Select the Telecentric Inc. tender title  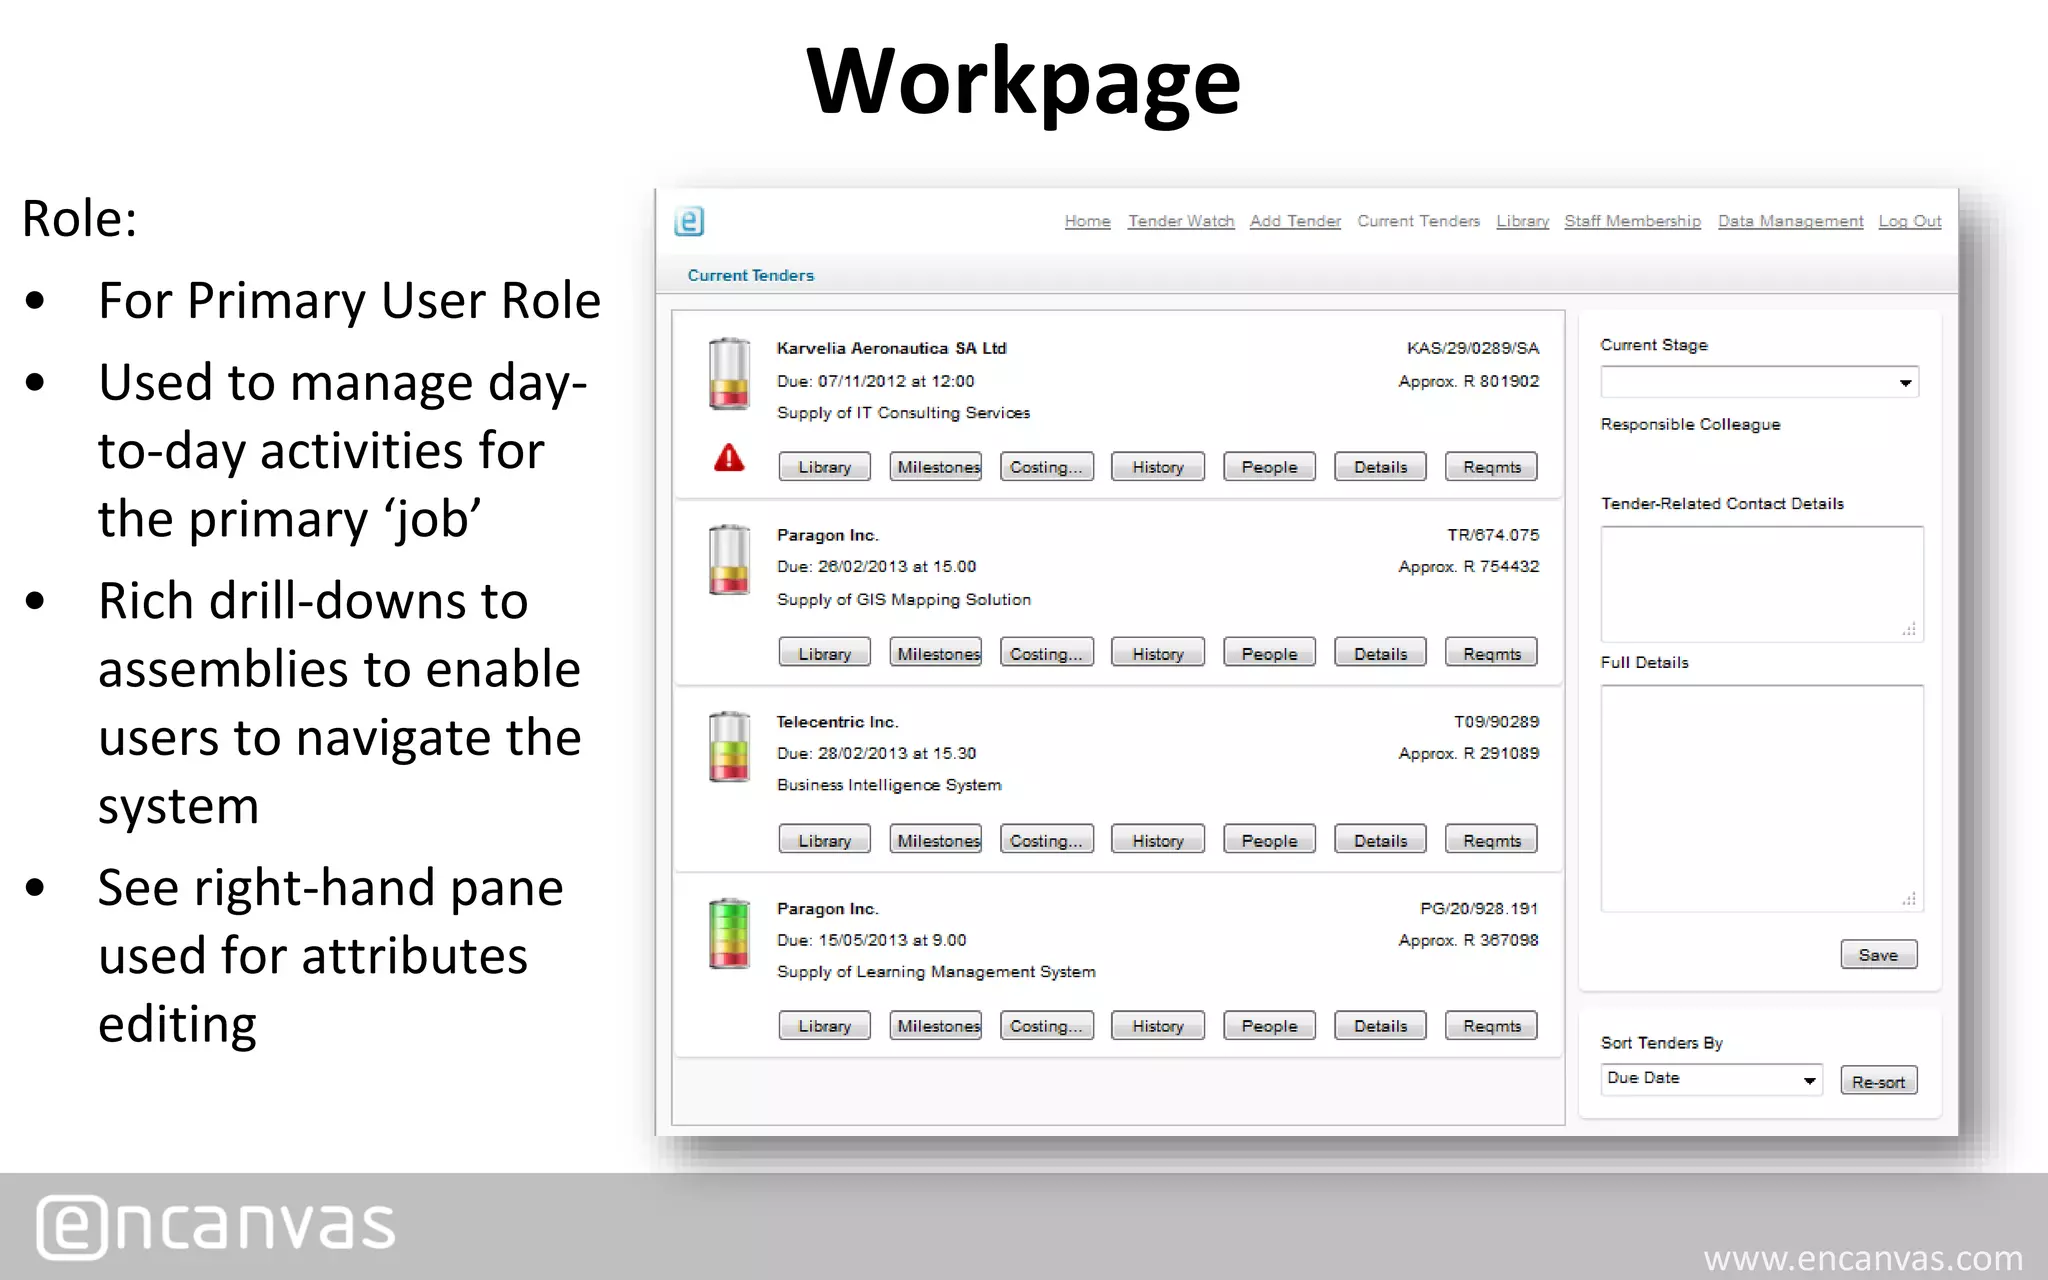(837, 722)
